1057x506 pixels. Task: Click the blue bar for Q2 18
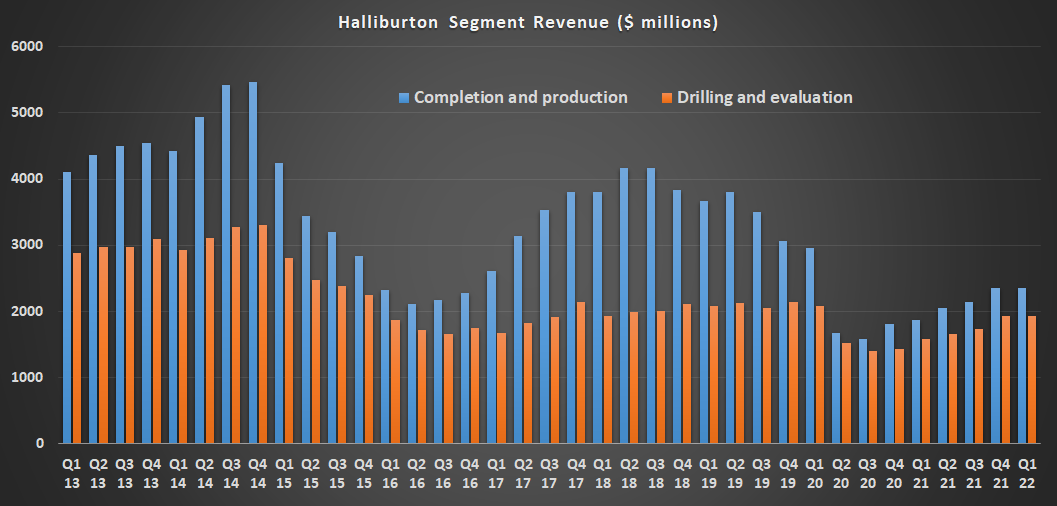tap(625, 305)
